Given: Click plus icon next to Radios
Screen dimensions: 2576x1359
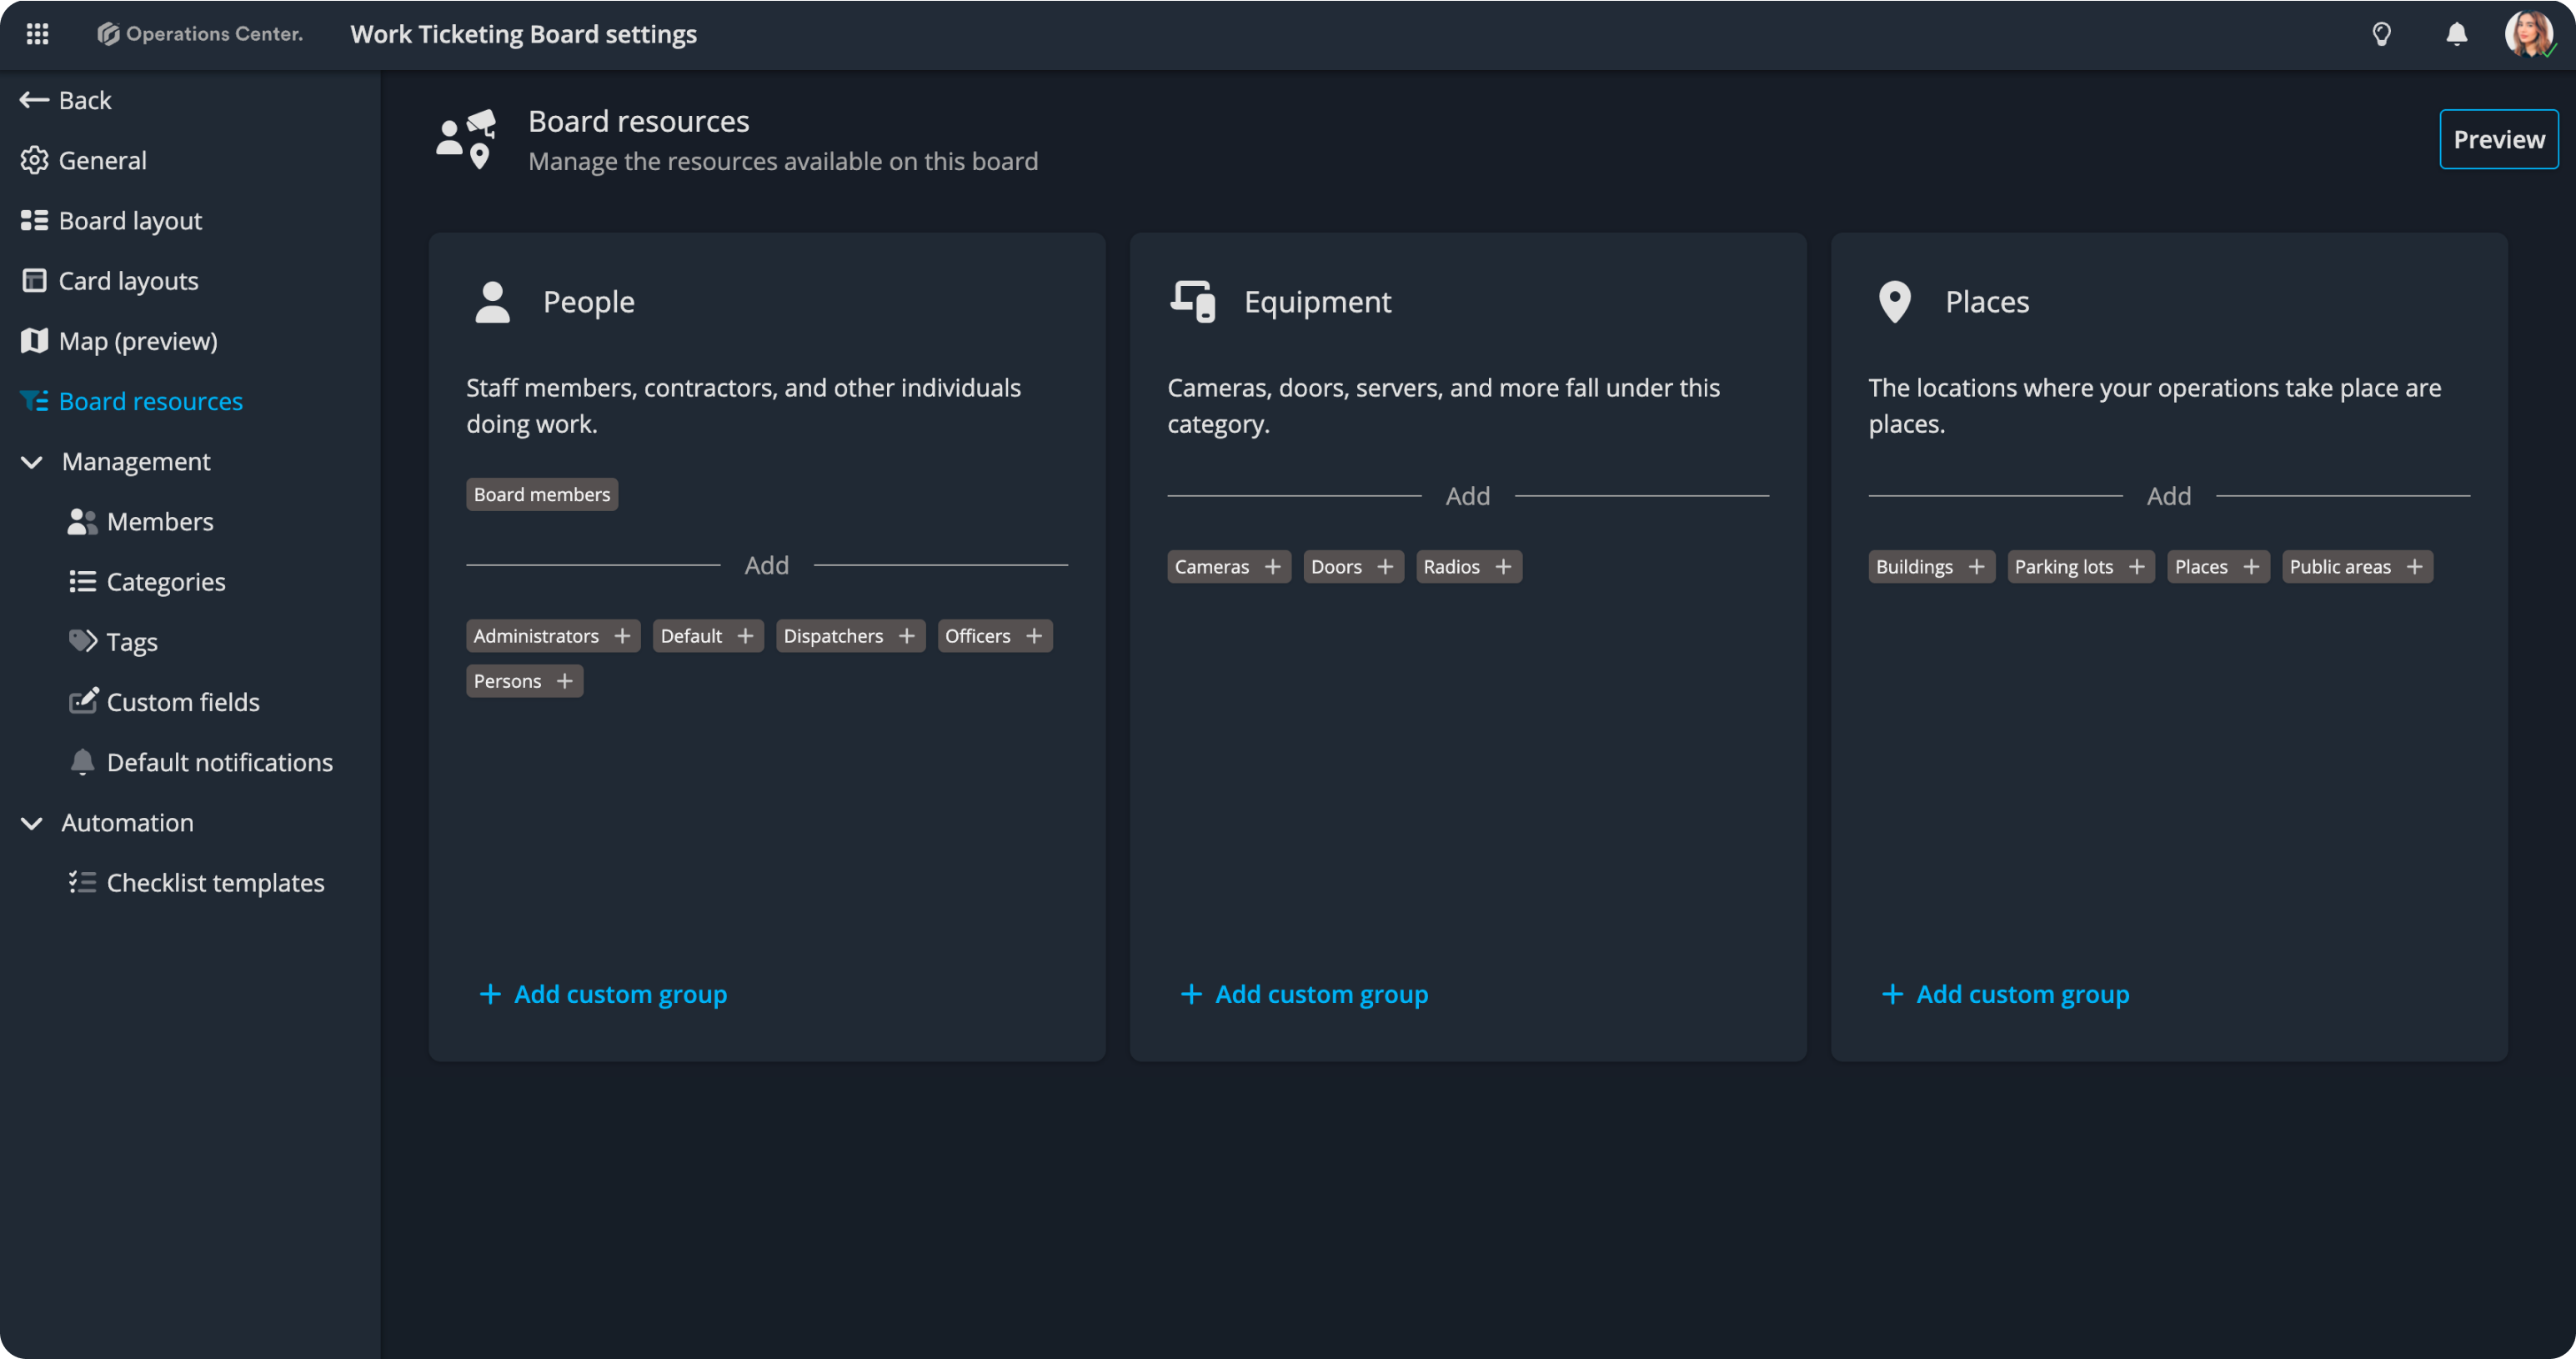Looking at the screenshot, I should tap(1502, 567).
